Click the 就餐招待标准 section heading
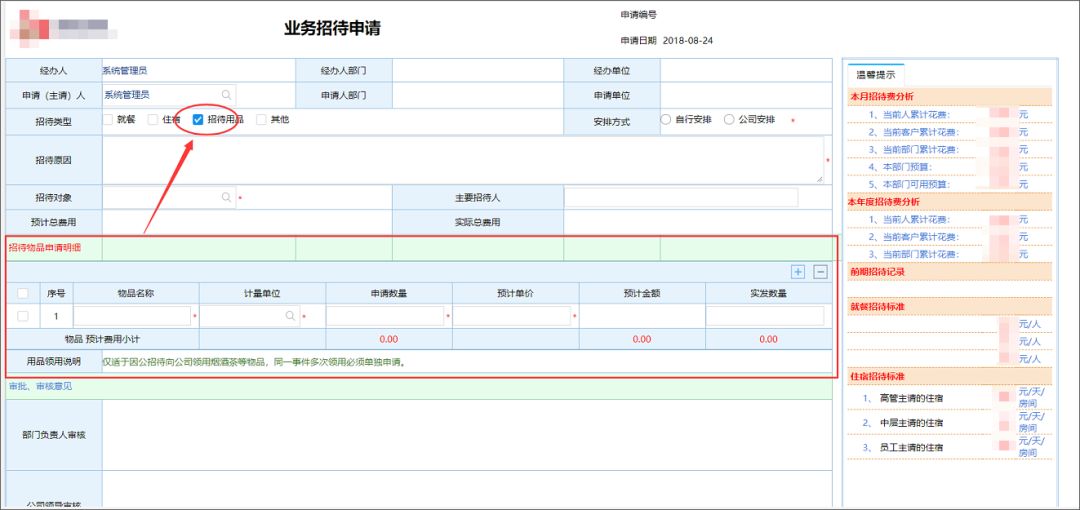Image resolution: width=1080 pixels, height=510 pixels. [876, 307]
